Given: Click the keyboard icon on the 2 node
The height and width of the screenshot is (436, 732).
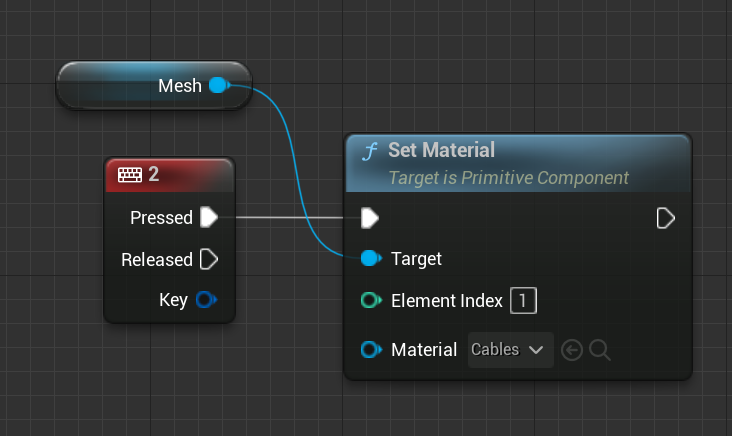Looking at the screenshot, I should click(x=130, y=175).
